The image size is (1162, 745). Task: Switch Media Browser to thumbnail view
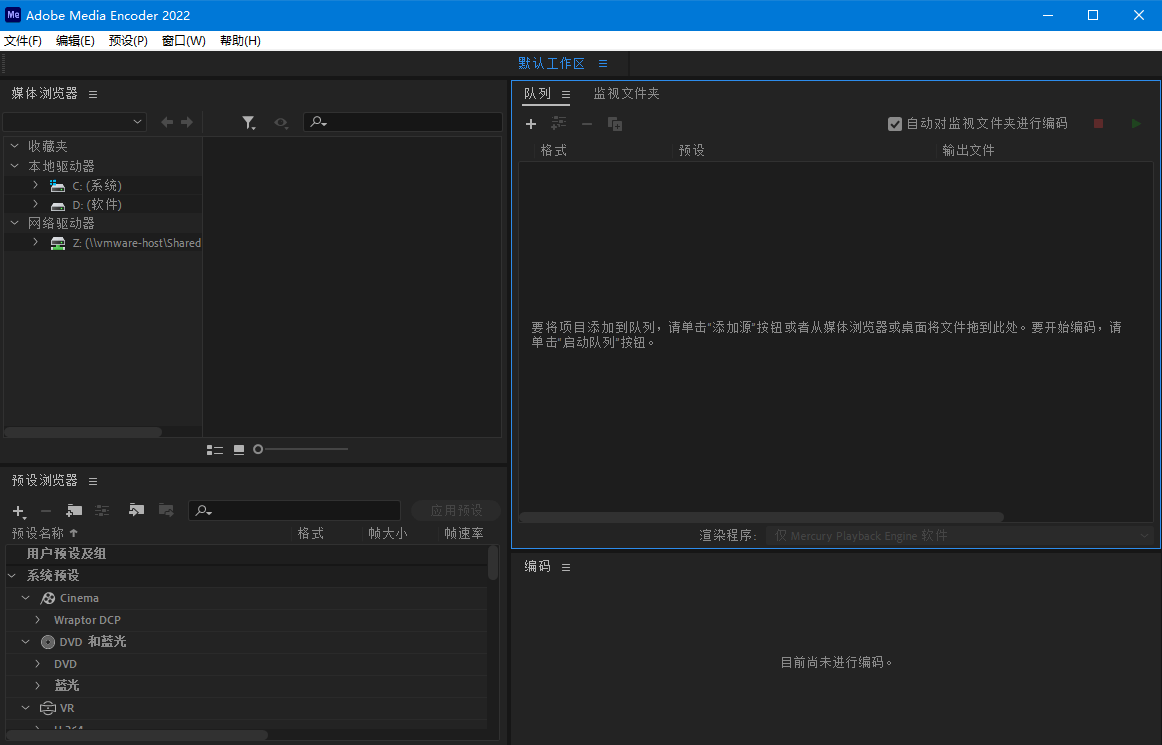click(238, 449)
